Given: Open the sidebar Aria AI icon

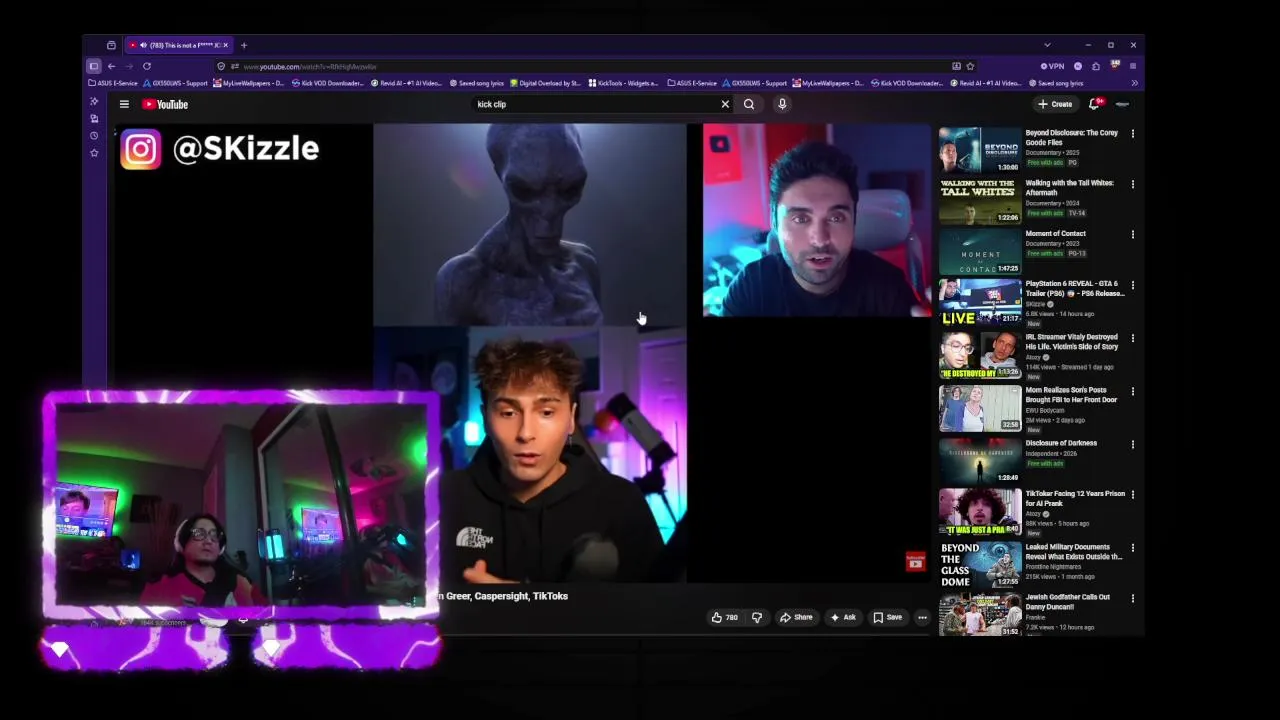Looking at the screenshot, I should click(x=94, y=102).
